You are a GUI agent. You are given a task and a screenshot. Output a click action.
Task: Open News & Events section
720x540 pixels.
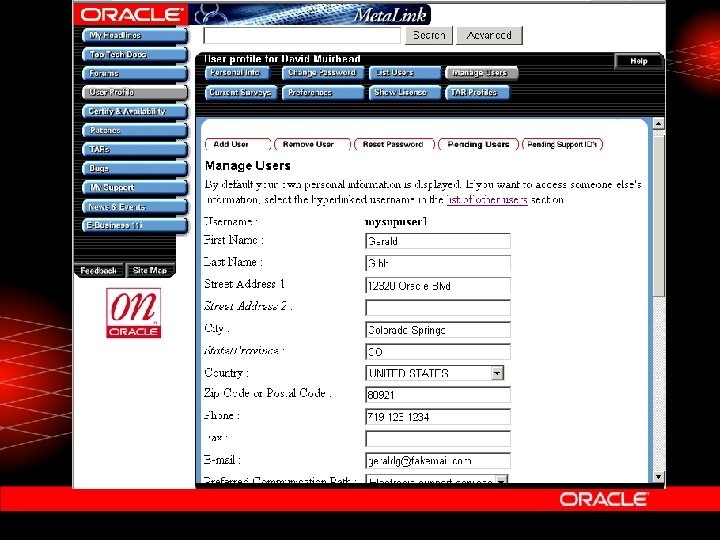tap(135, 207)
